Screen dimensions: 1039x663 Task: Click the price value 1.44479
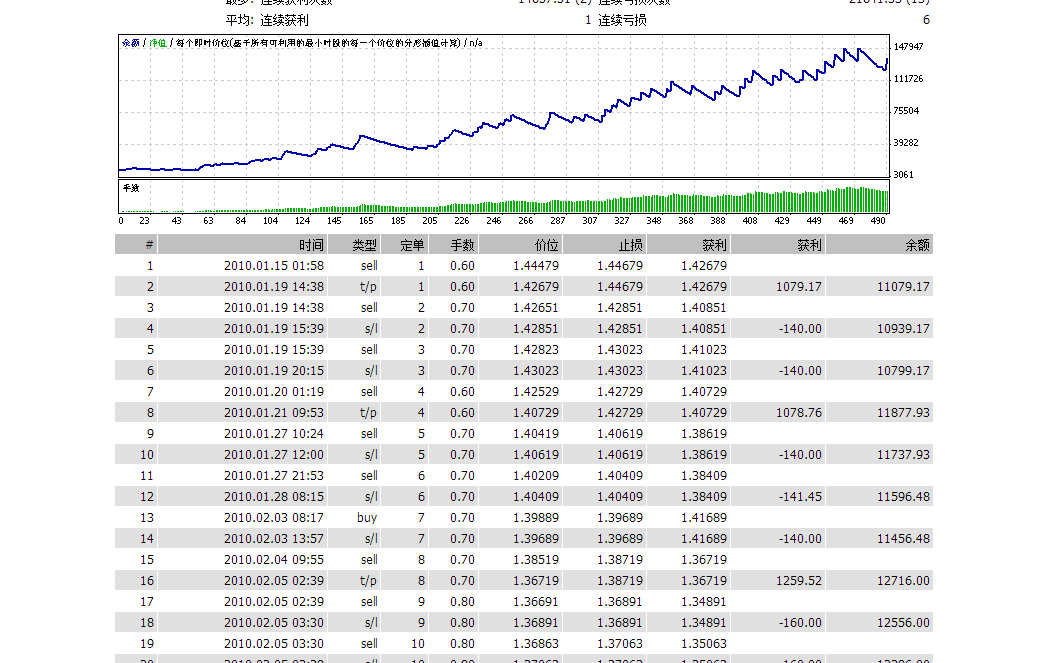click(x=535, y=266)
